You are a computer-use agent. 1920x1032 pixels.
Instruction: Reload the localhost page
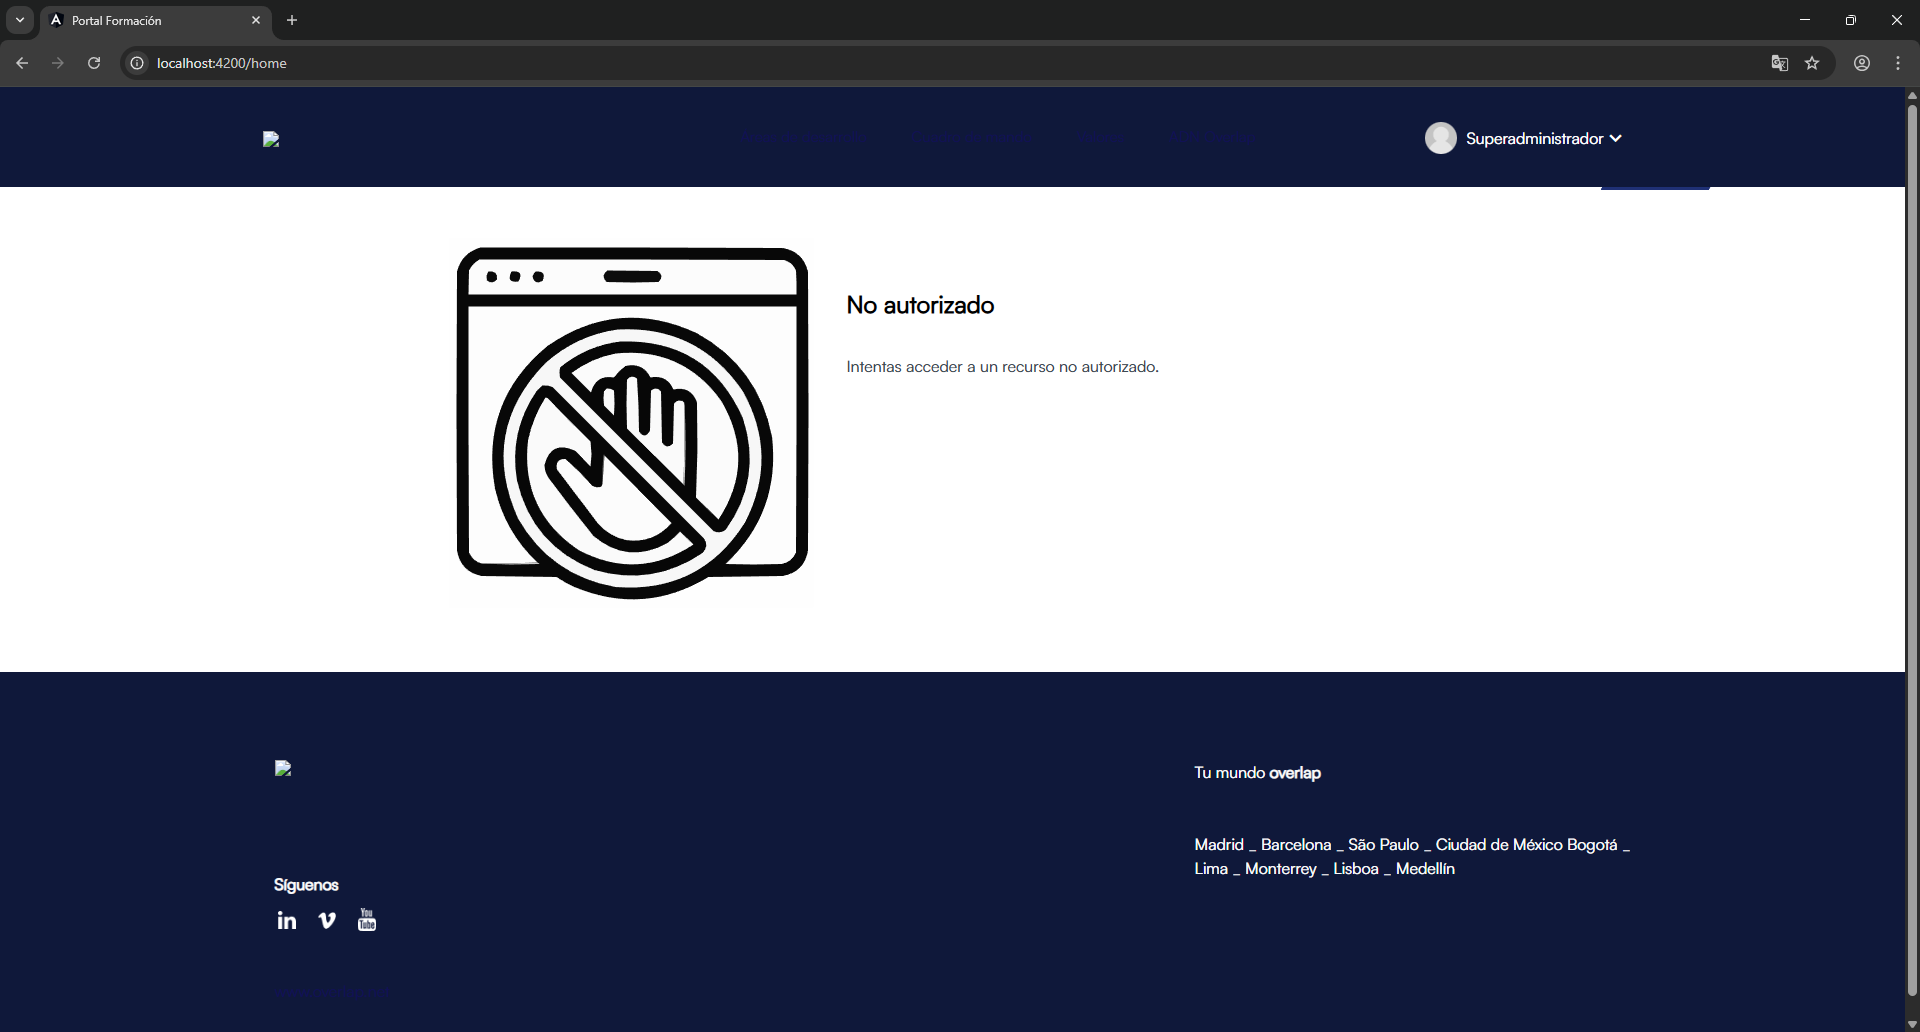pos(94,63)
